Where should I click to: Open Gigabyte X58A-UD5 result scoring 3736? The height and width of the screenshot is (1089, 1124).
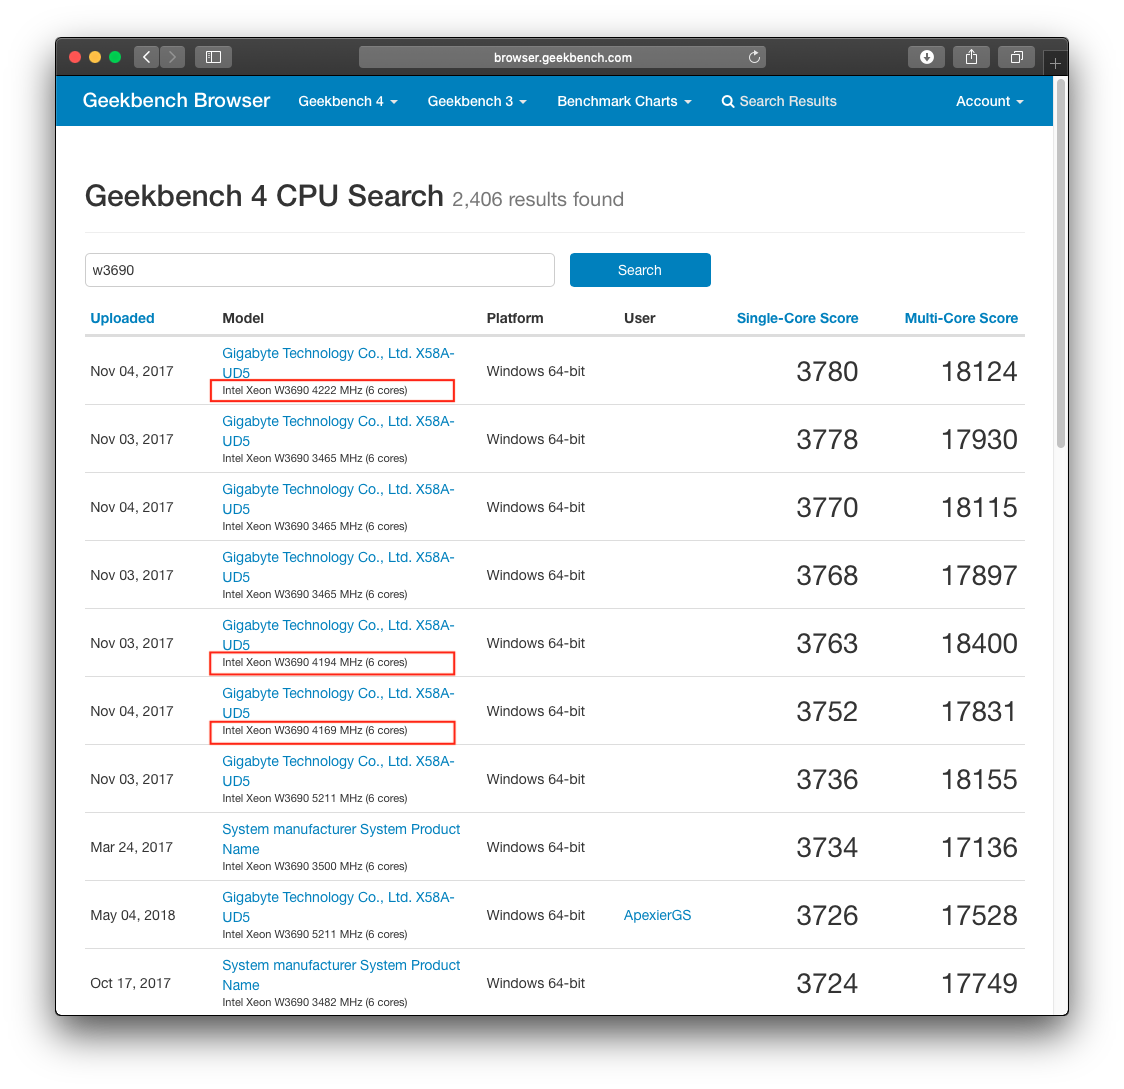coord(338,771)
